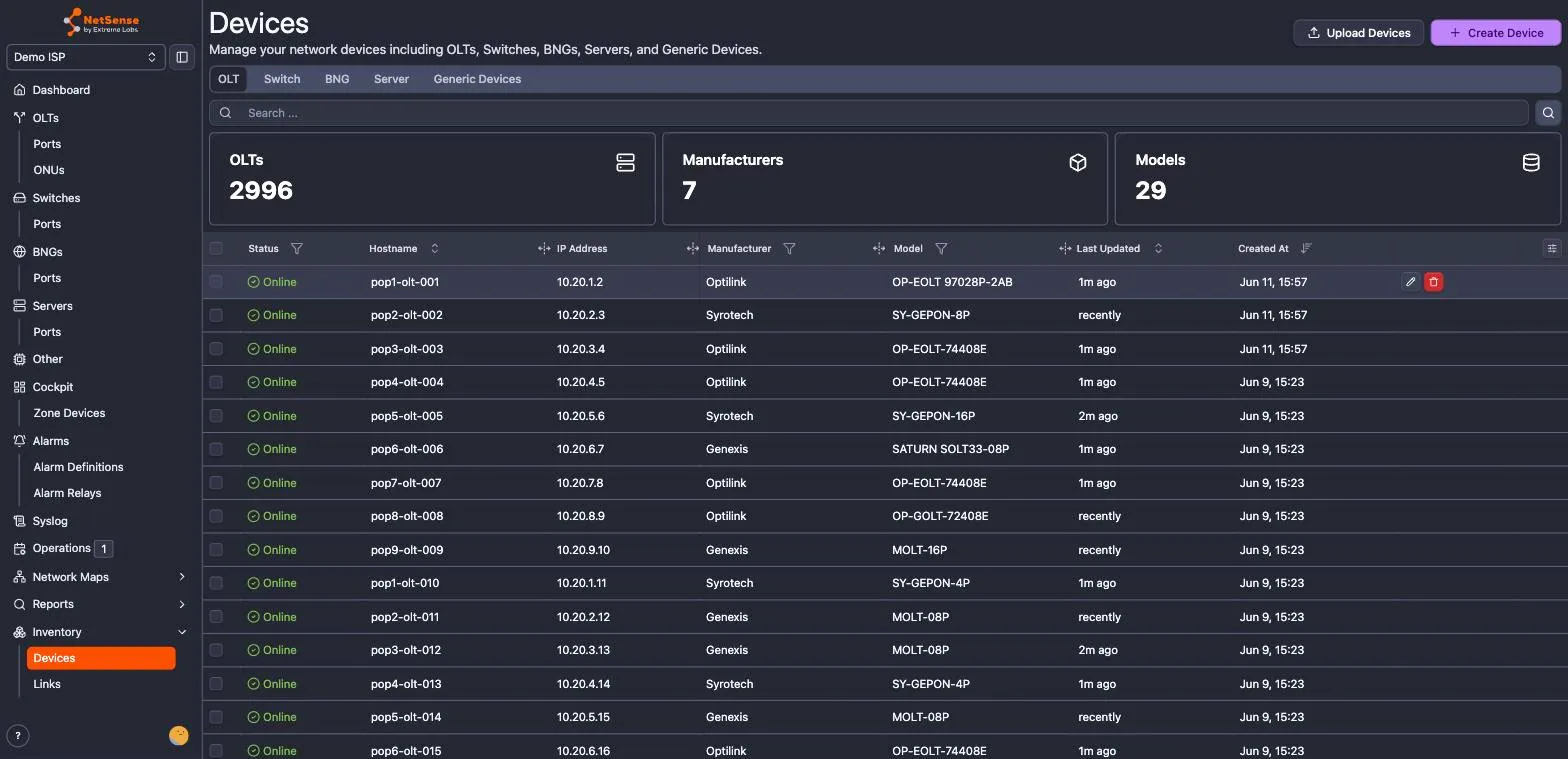This screenshot has height=759, width=1568.
Task: Click the Syslog icon in sidebar
Action: tap(19, 521)
